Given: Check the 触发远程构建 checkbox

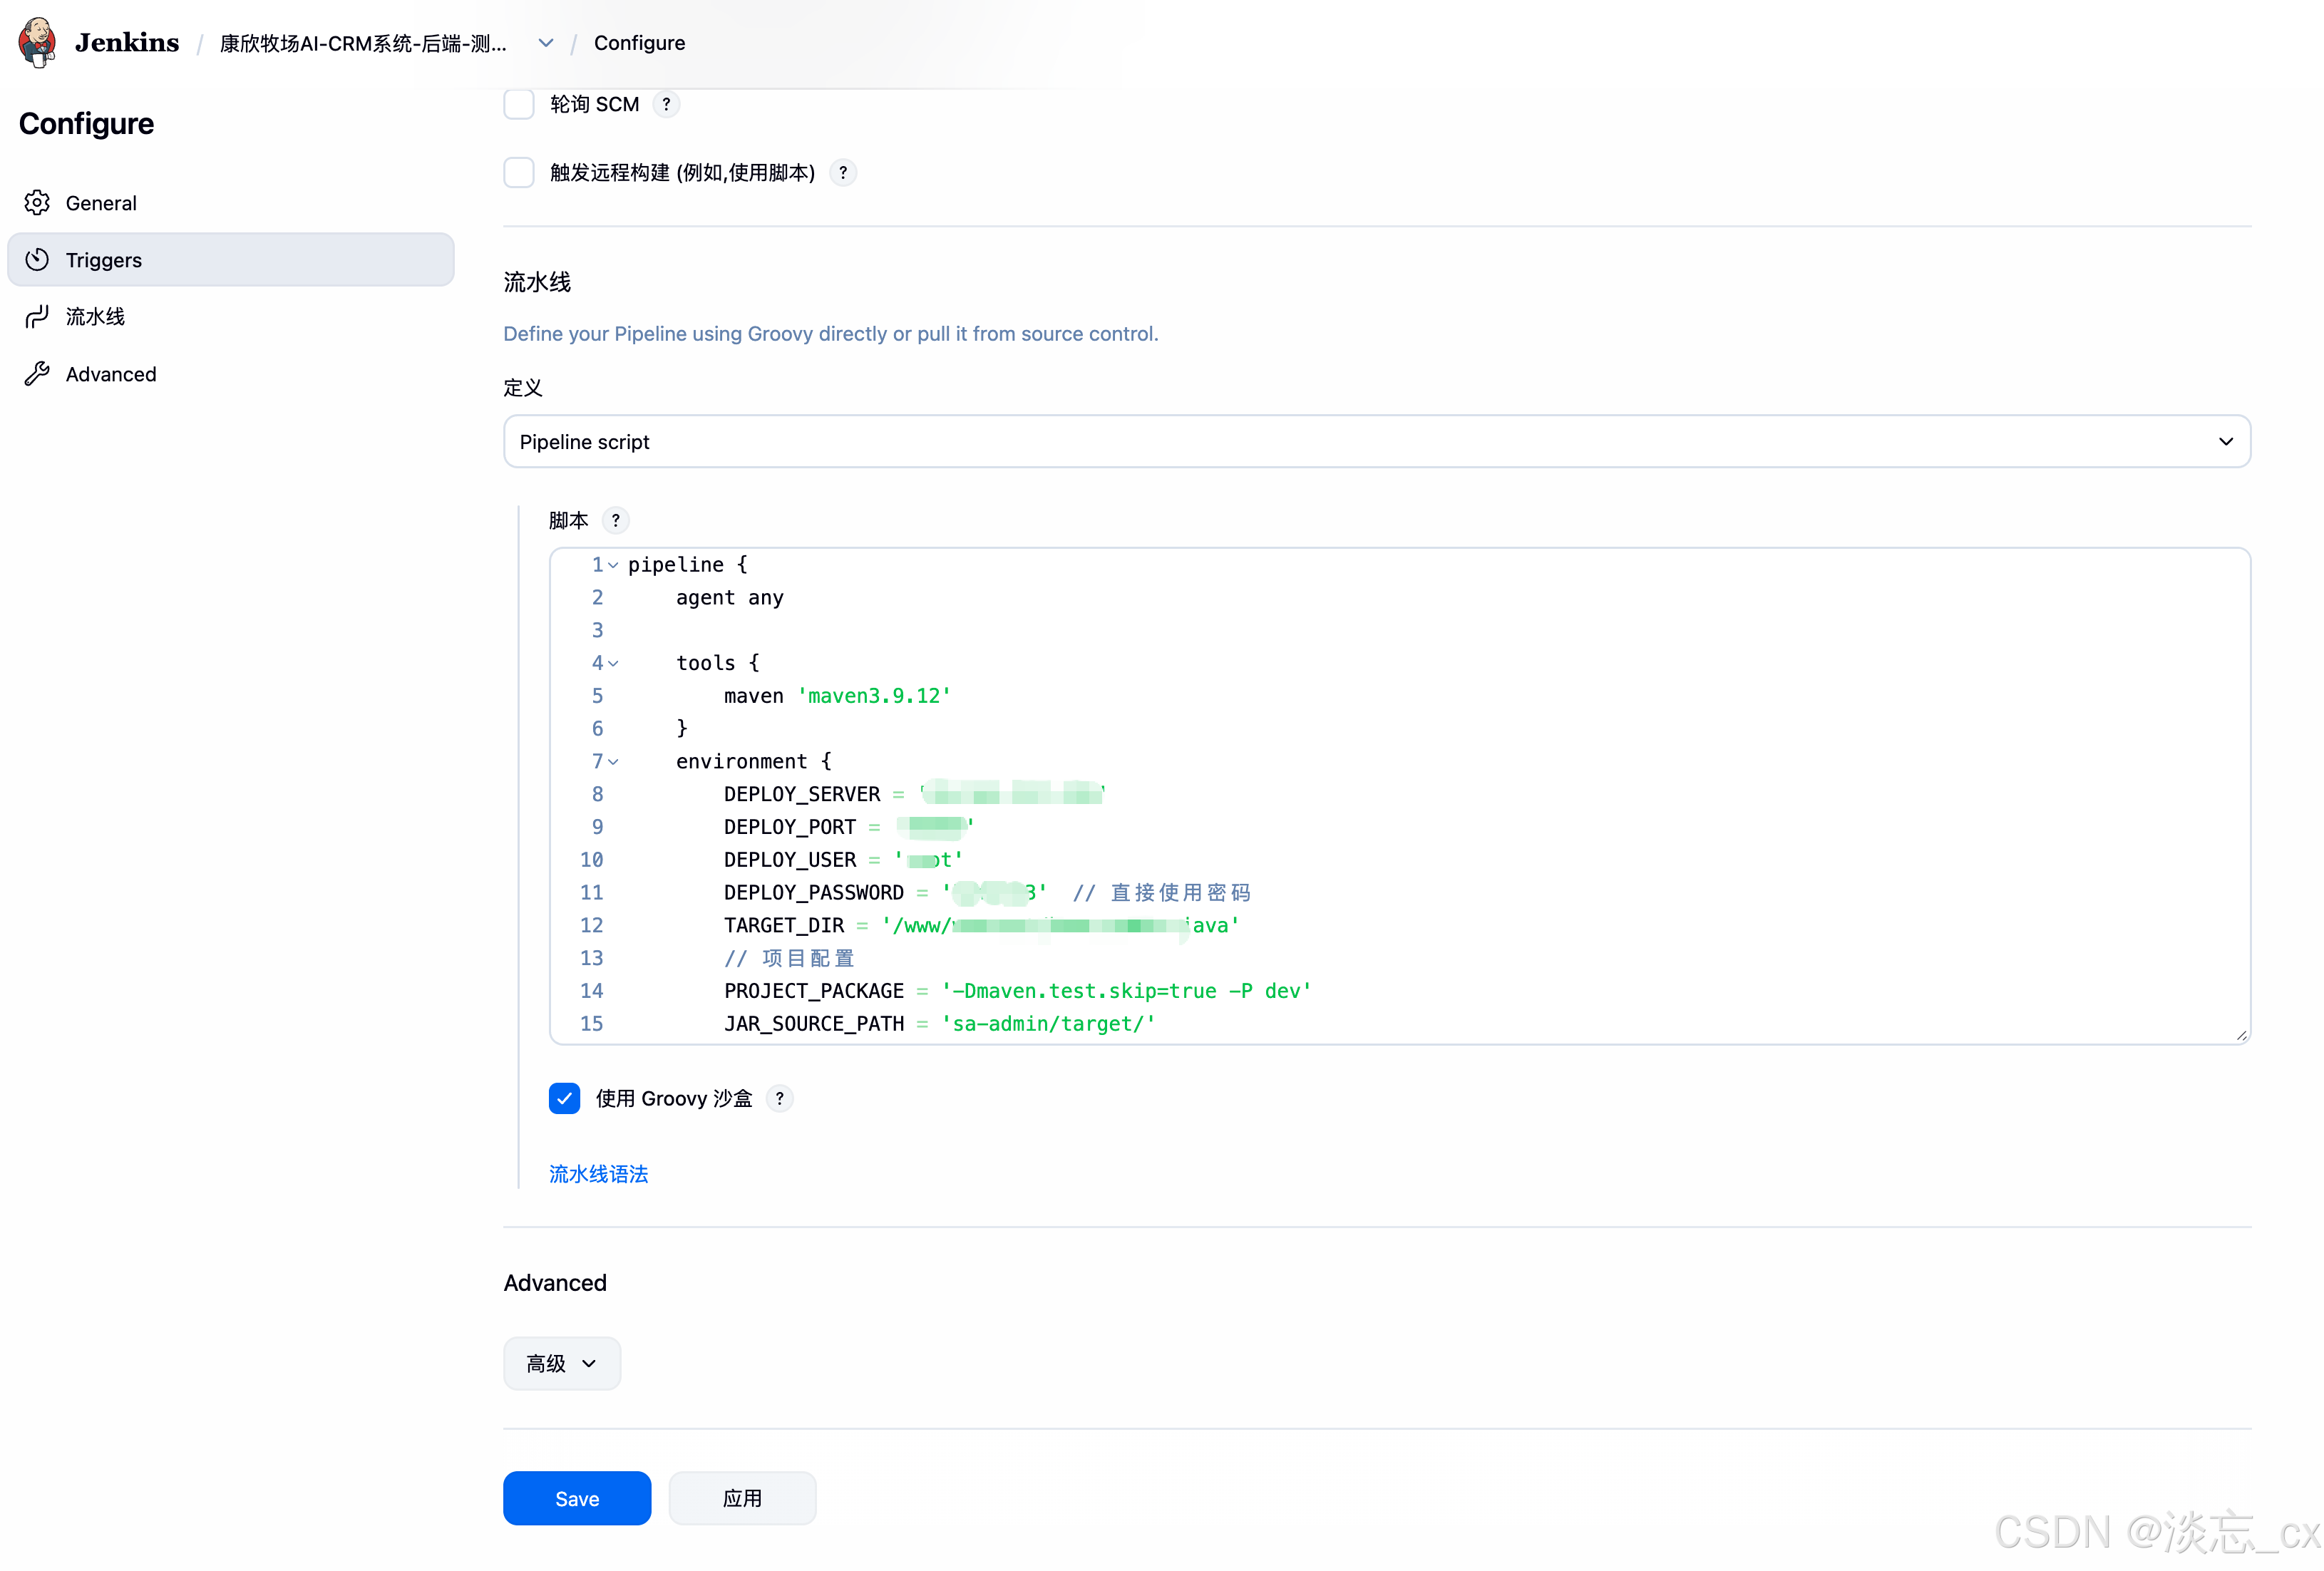Looking at the screenshot, I should (519, 173).
